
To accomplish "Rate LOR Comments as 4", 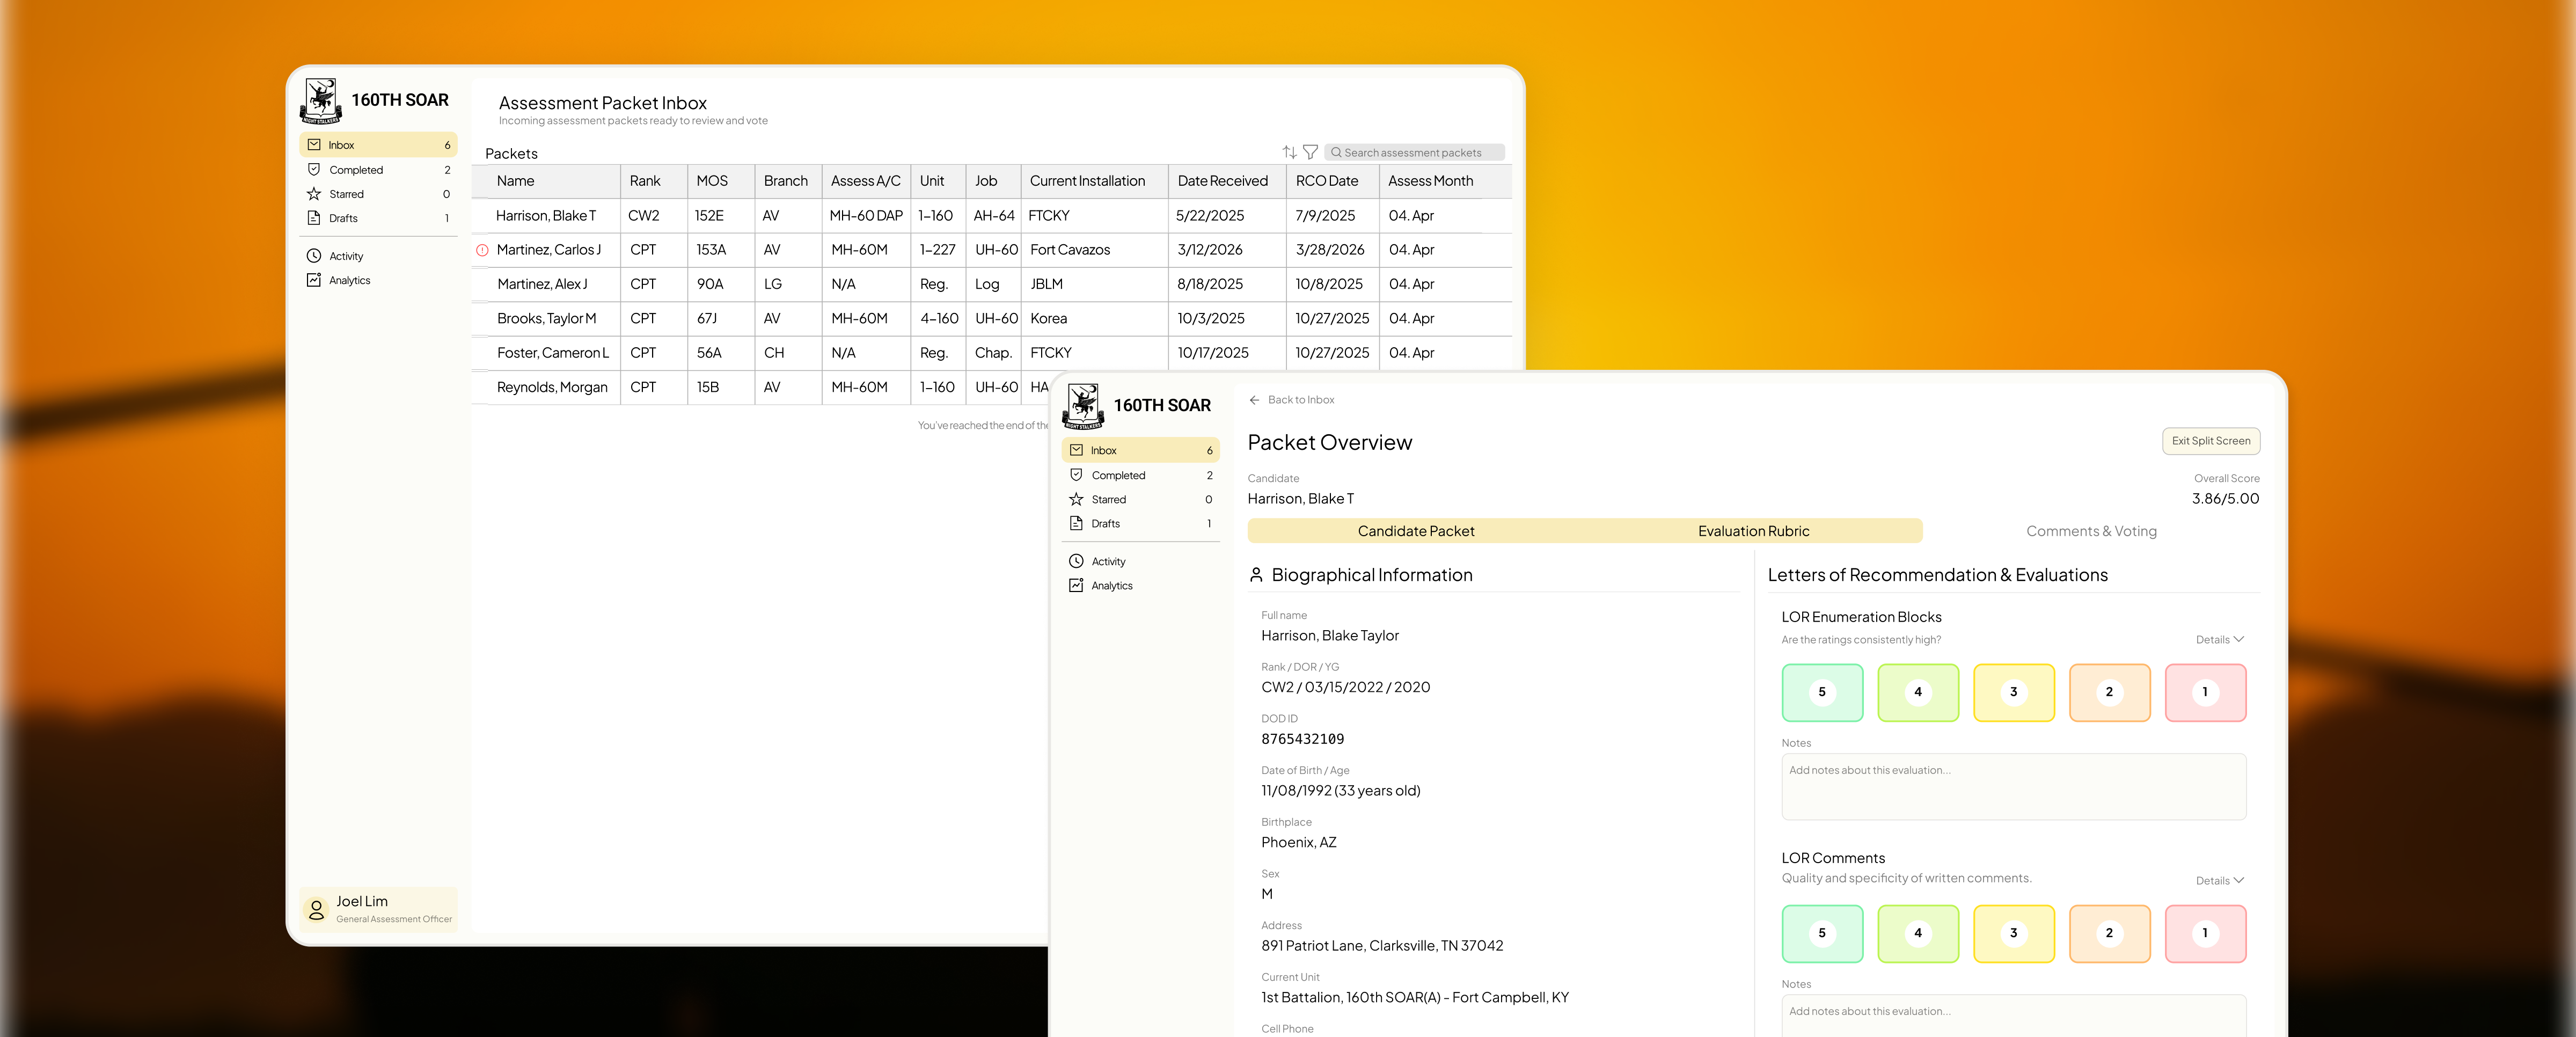I will (1918, 933).
